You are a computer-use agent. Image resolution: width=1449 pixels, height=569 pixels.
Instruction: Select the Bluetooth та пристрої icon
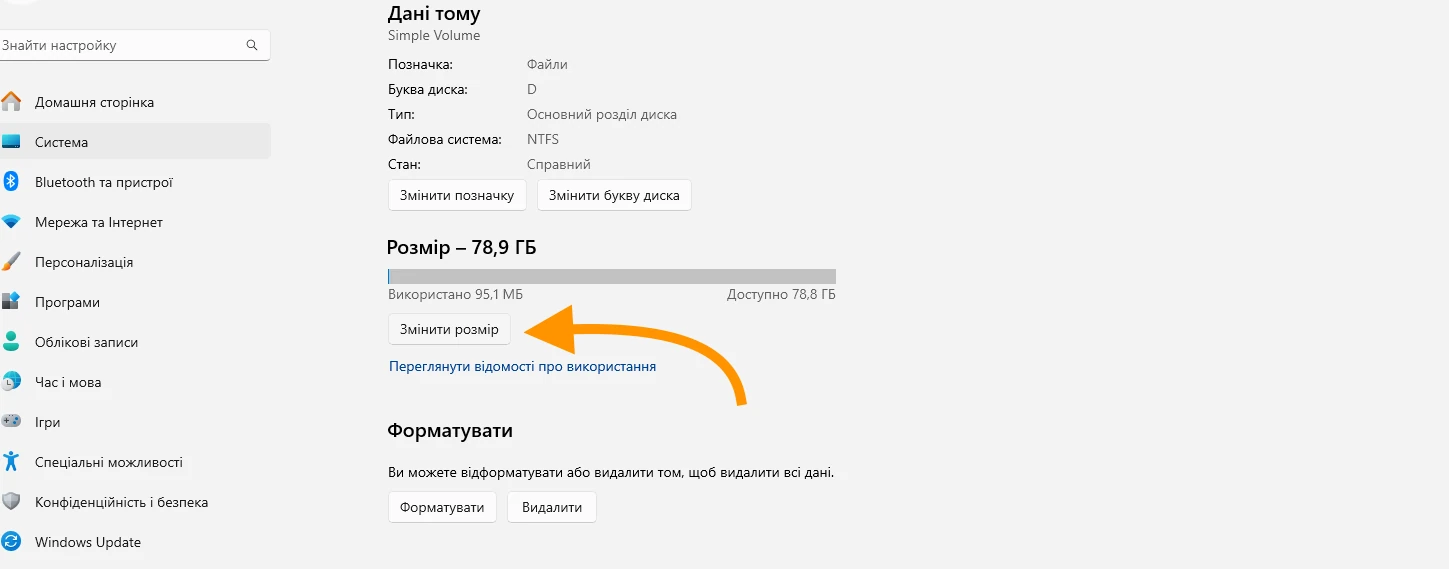[11, 182]
